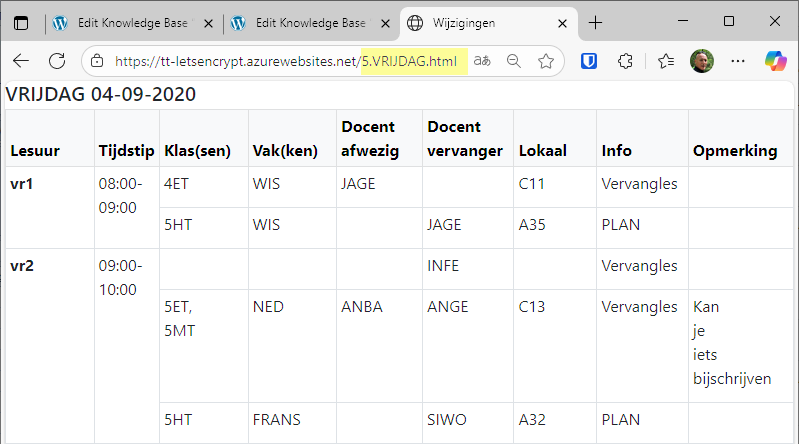Open the tab actions menu icon

click(21, 23)
